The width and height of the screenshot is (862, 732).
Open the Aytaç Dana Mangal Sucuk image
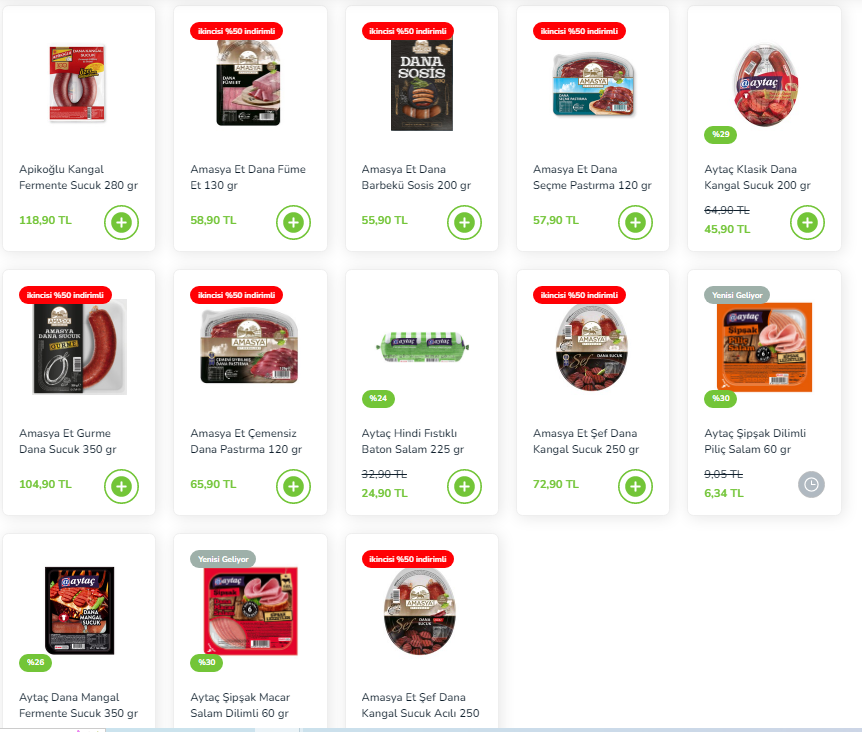(80, 610)
